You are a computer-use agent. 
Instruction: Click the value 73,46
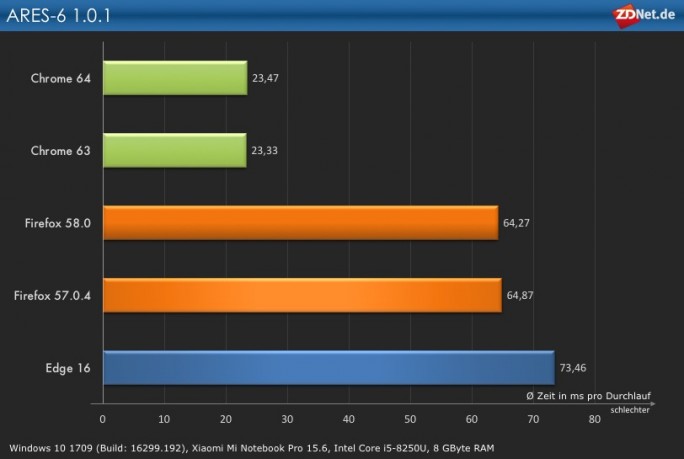point(573,368)
